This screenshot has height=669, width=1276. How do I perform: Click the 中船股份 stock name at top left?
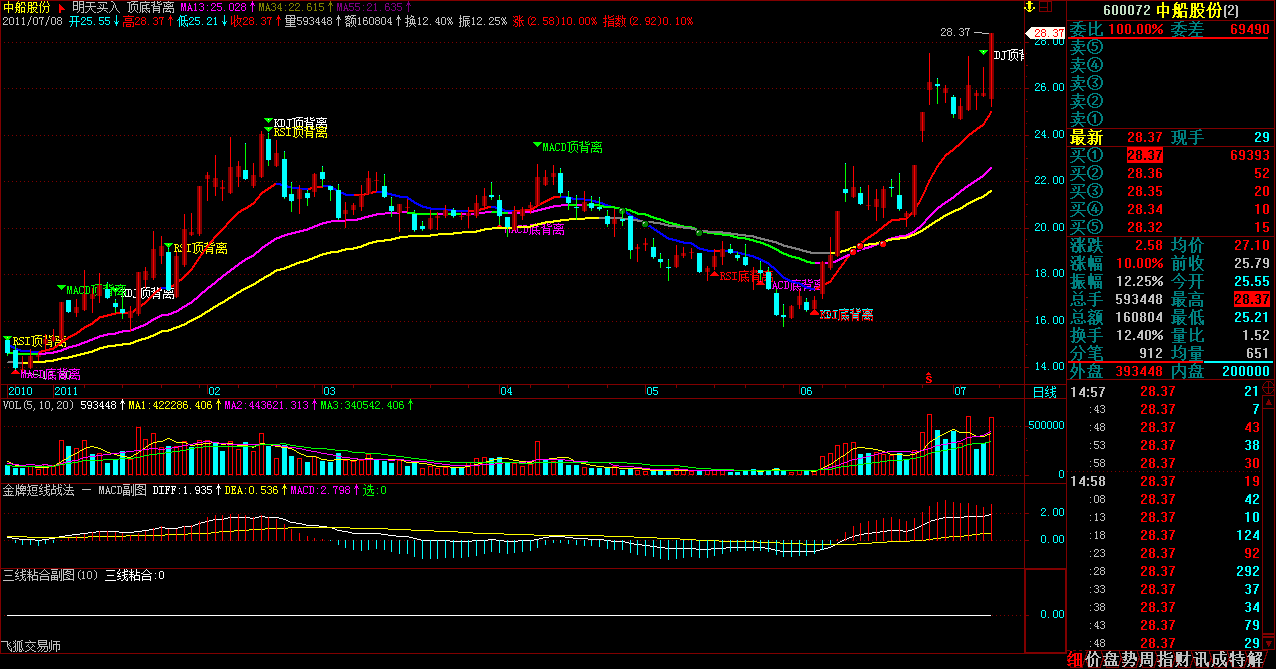26,7
